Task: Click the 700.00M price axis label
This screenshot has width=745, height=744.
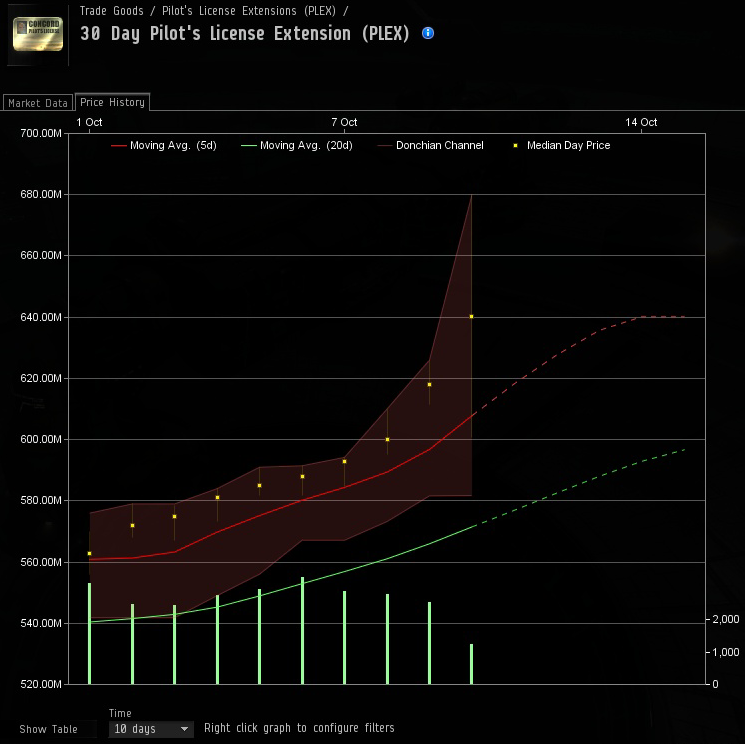Action: (x=41, y=133)
